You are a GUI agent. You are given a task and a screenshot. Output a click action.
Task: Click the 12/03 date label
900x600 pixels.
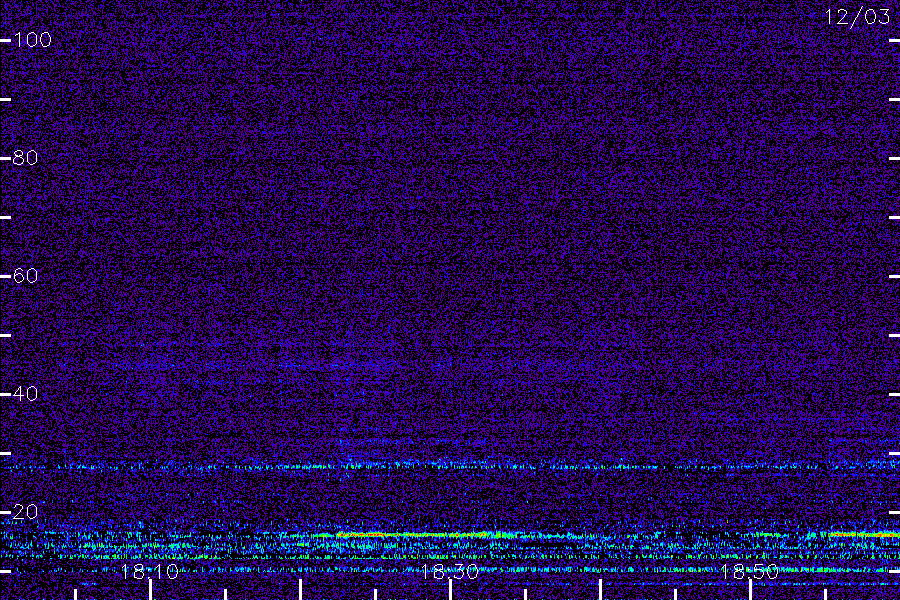coord(858,17)
